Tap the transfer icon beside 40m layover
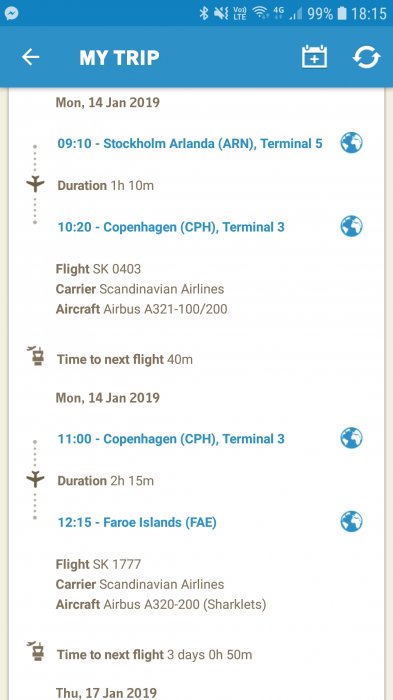This screenshot has height=700, width=393. (36, 356)
